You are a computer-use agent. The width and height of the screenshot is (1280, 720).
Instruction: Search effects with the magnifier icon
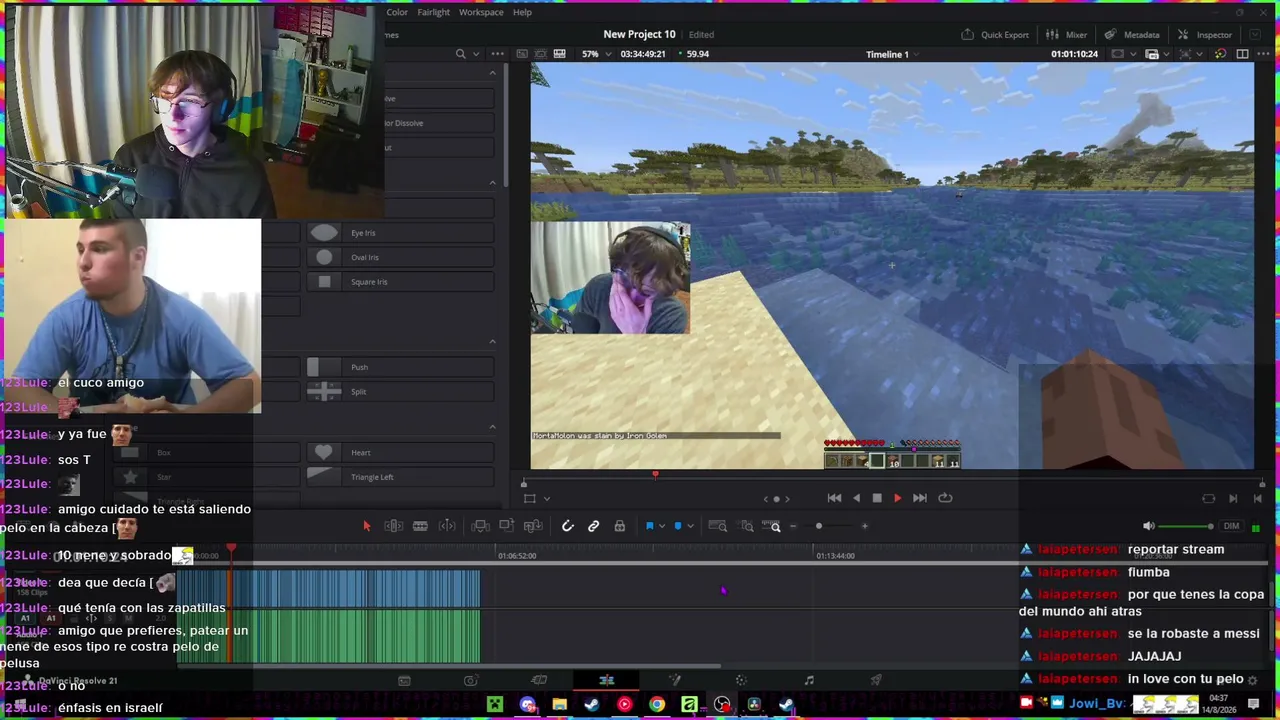click(x=460, y=54)
